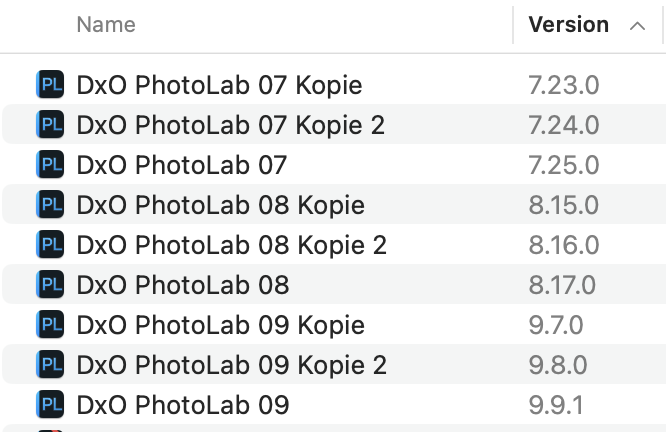Screen dimensions: 666x432
Task: Click the DxO PhotoLab 07 Kopie app icon
Action: point(50,85)
